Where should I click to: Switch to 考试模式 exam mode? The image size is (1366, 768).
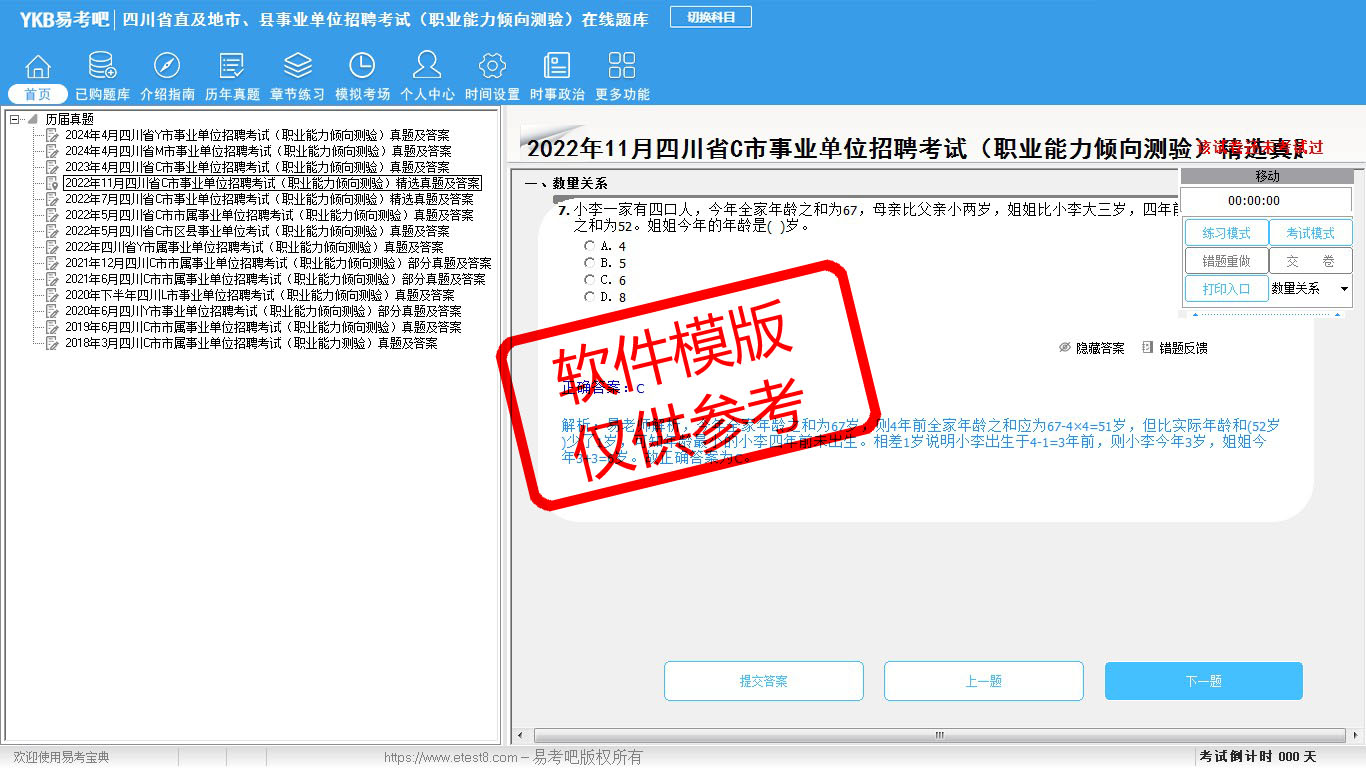[x=1311, y=233]
